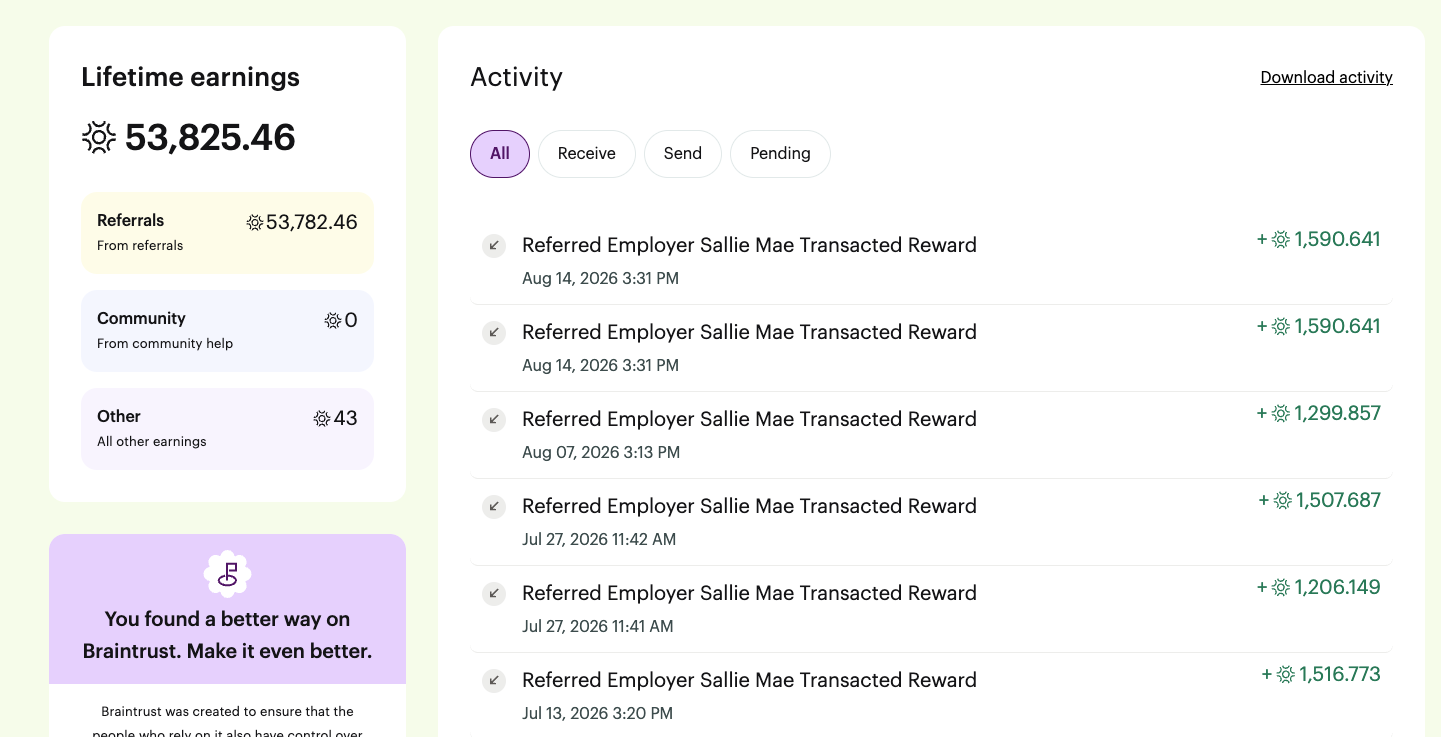Open the Download activity link
The height and width of the screenshot is (737, 1441).
click(1326, 77)
